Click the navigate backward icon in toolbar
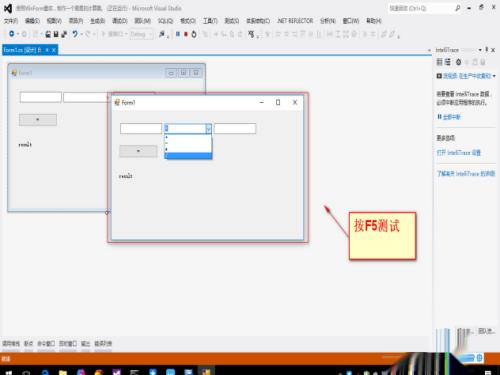This screenshot has width=500, height=375. 12,34
